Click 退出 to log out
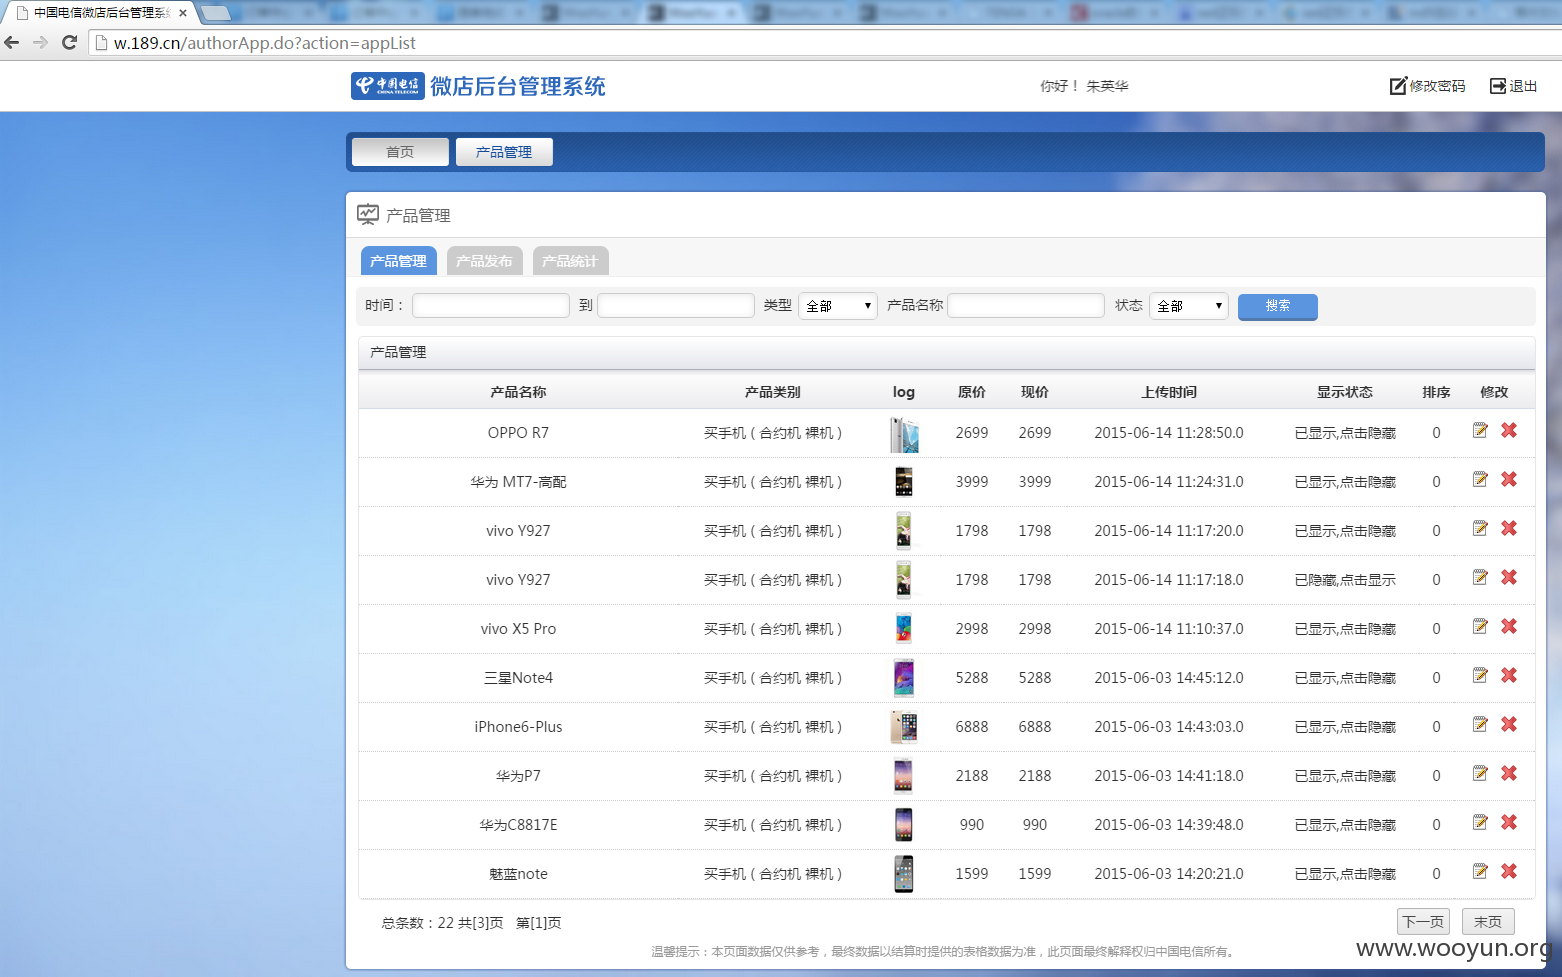Image resolution: width=1562 pixels, height=977 pixels. 1513,86
